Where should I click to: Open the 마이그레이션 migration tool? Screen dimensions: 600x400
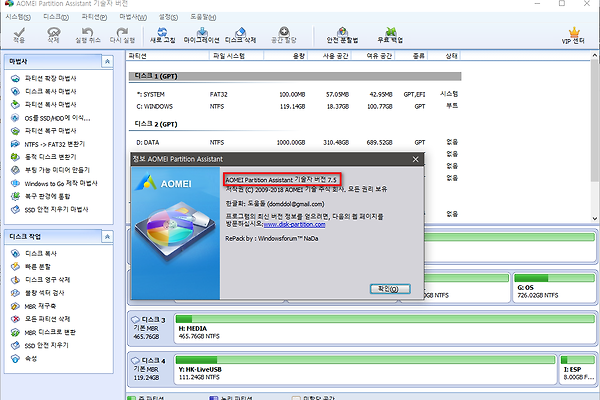(202, 35)
